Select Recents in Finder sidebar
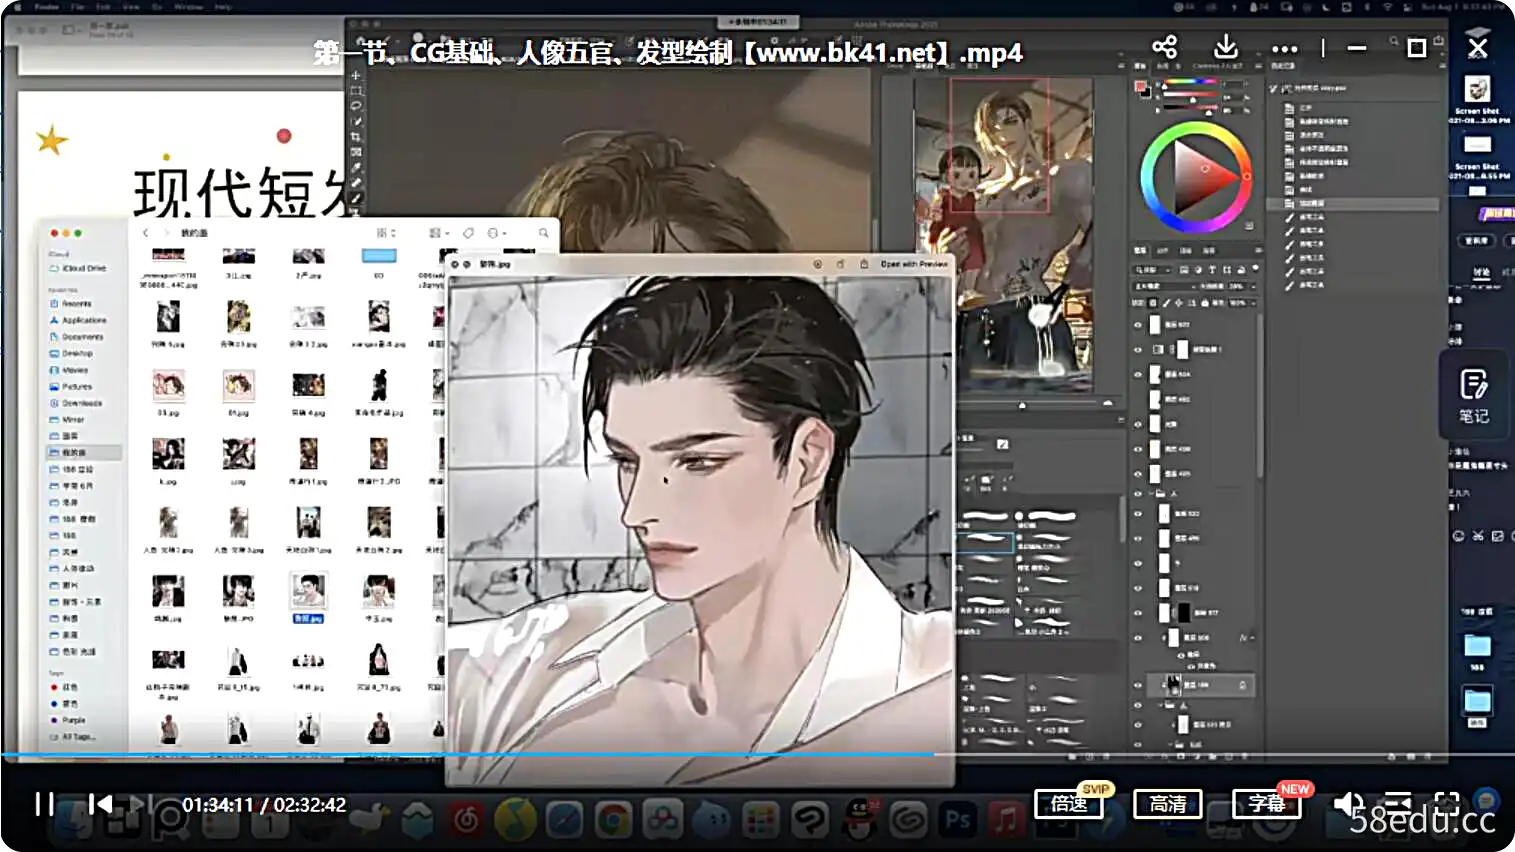1515x852 pixels. click(71, 303)
